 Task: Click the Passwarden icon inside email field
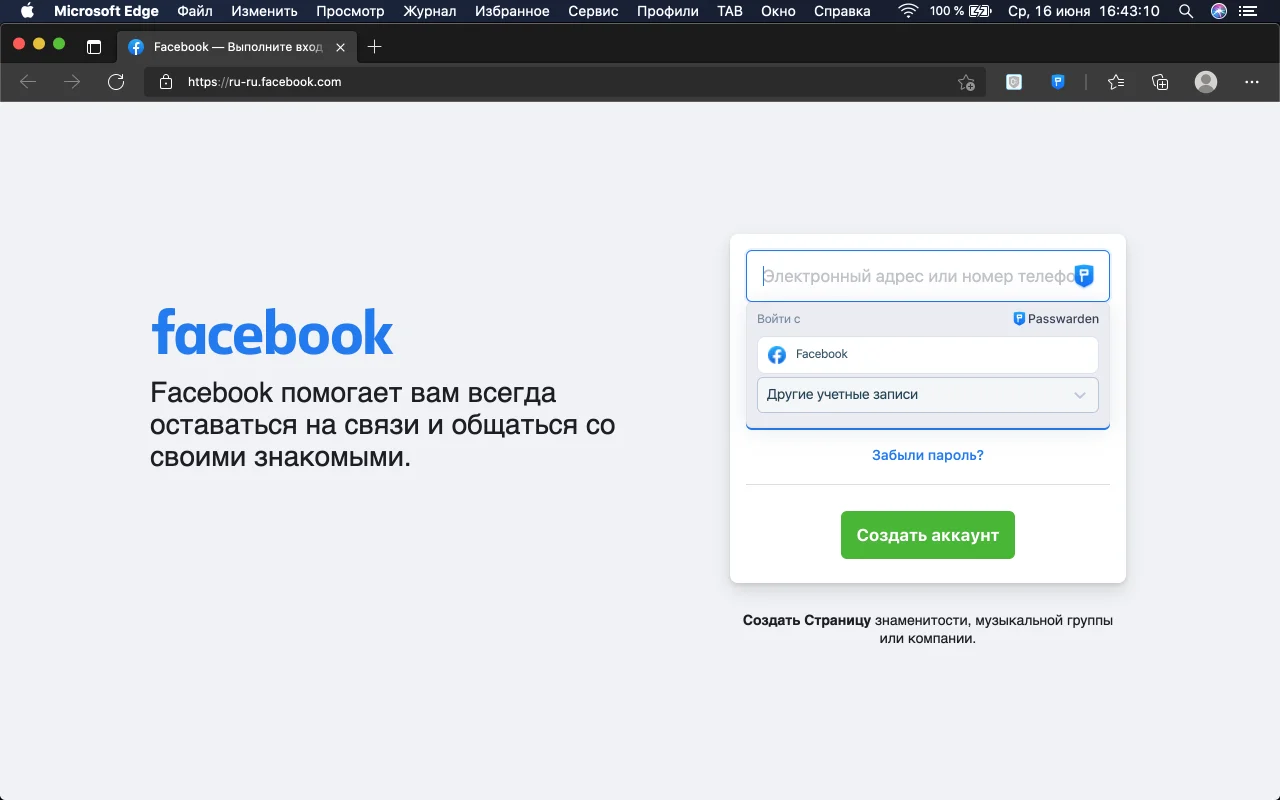pos(1084,276)
